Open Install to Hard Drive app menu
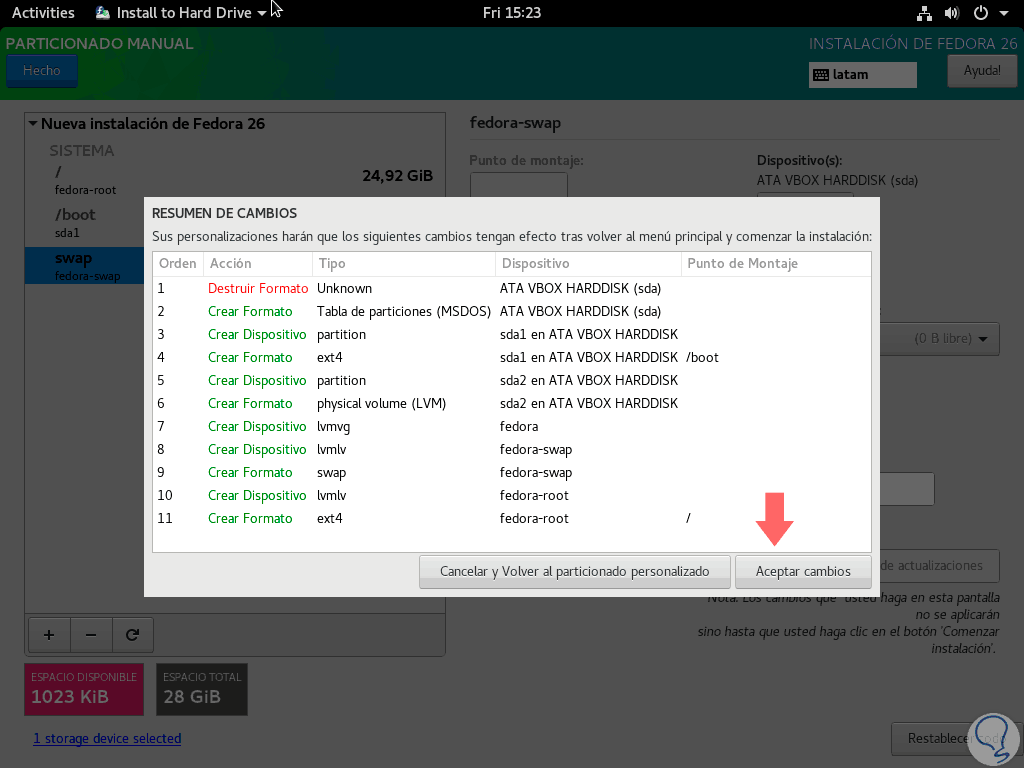 (x=181, y=12)
